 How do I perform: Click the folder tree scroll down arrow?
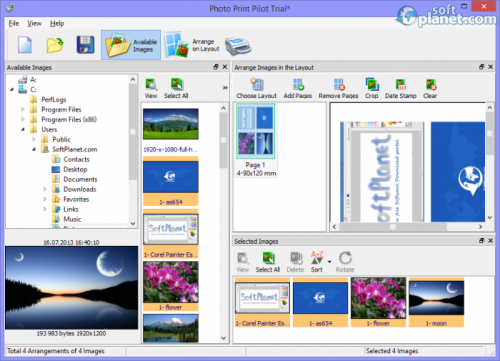point(133,223)
